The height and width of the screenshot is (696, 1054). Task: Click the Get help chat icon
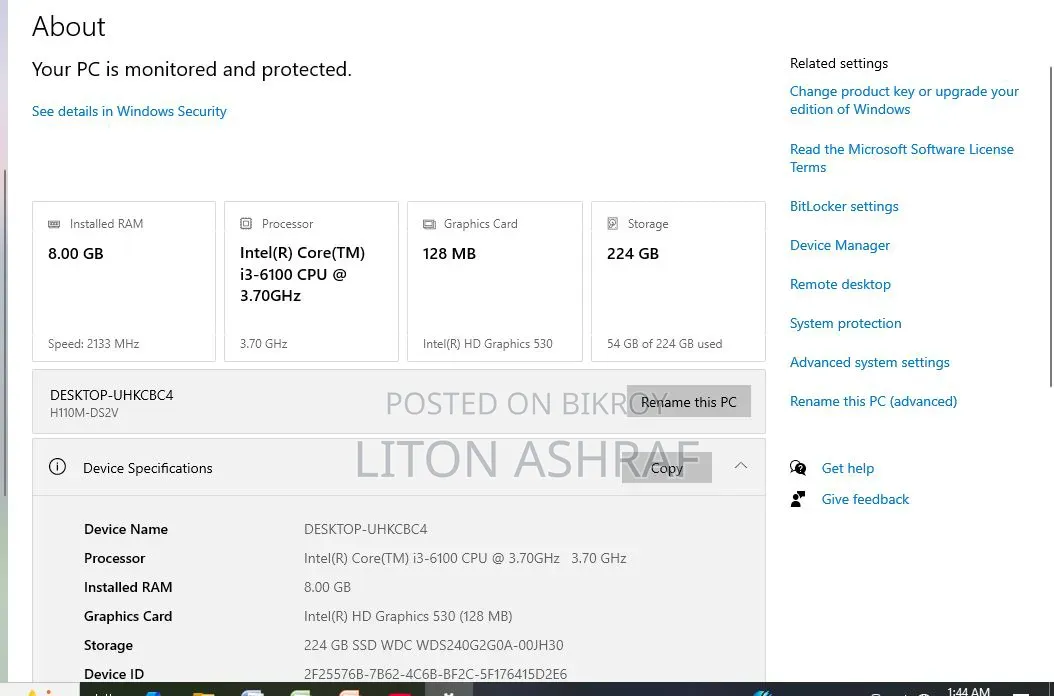tap(798, 467)
